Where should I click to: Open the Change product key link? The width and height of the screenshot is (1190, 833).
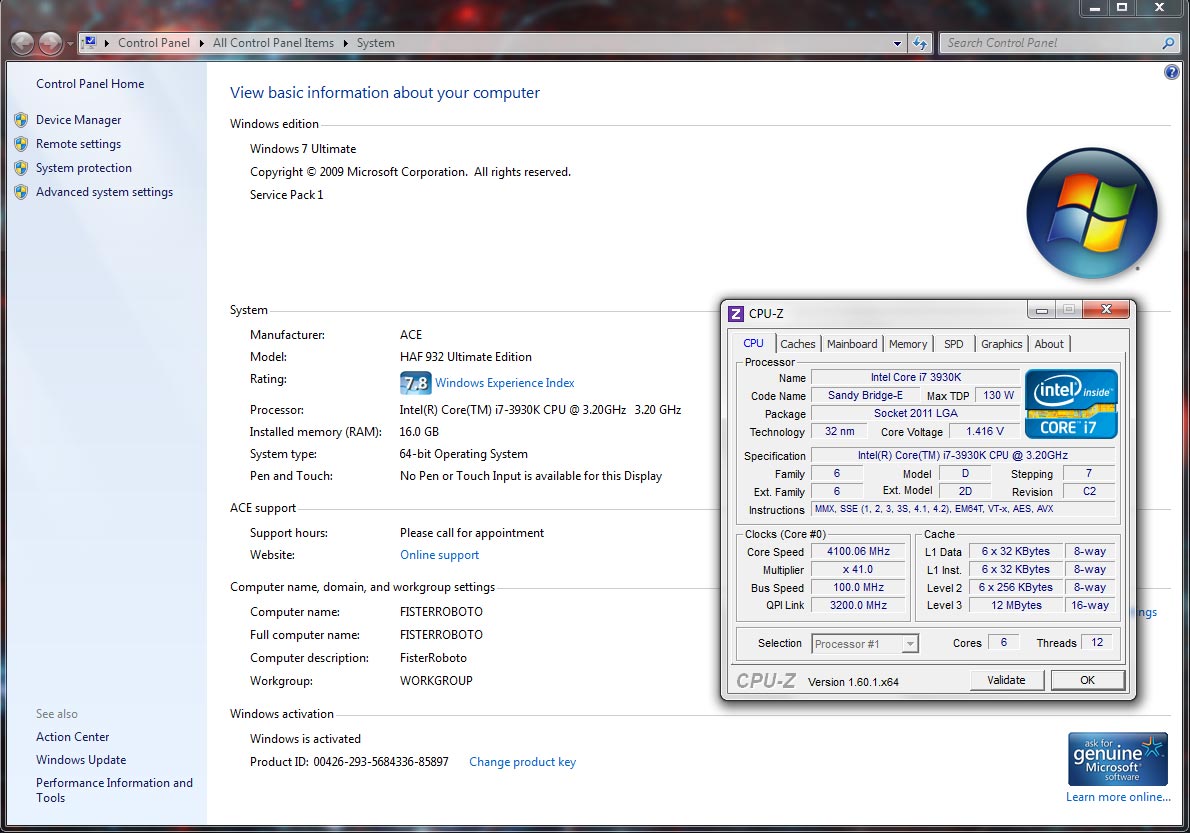(x=522, y=762)
